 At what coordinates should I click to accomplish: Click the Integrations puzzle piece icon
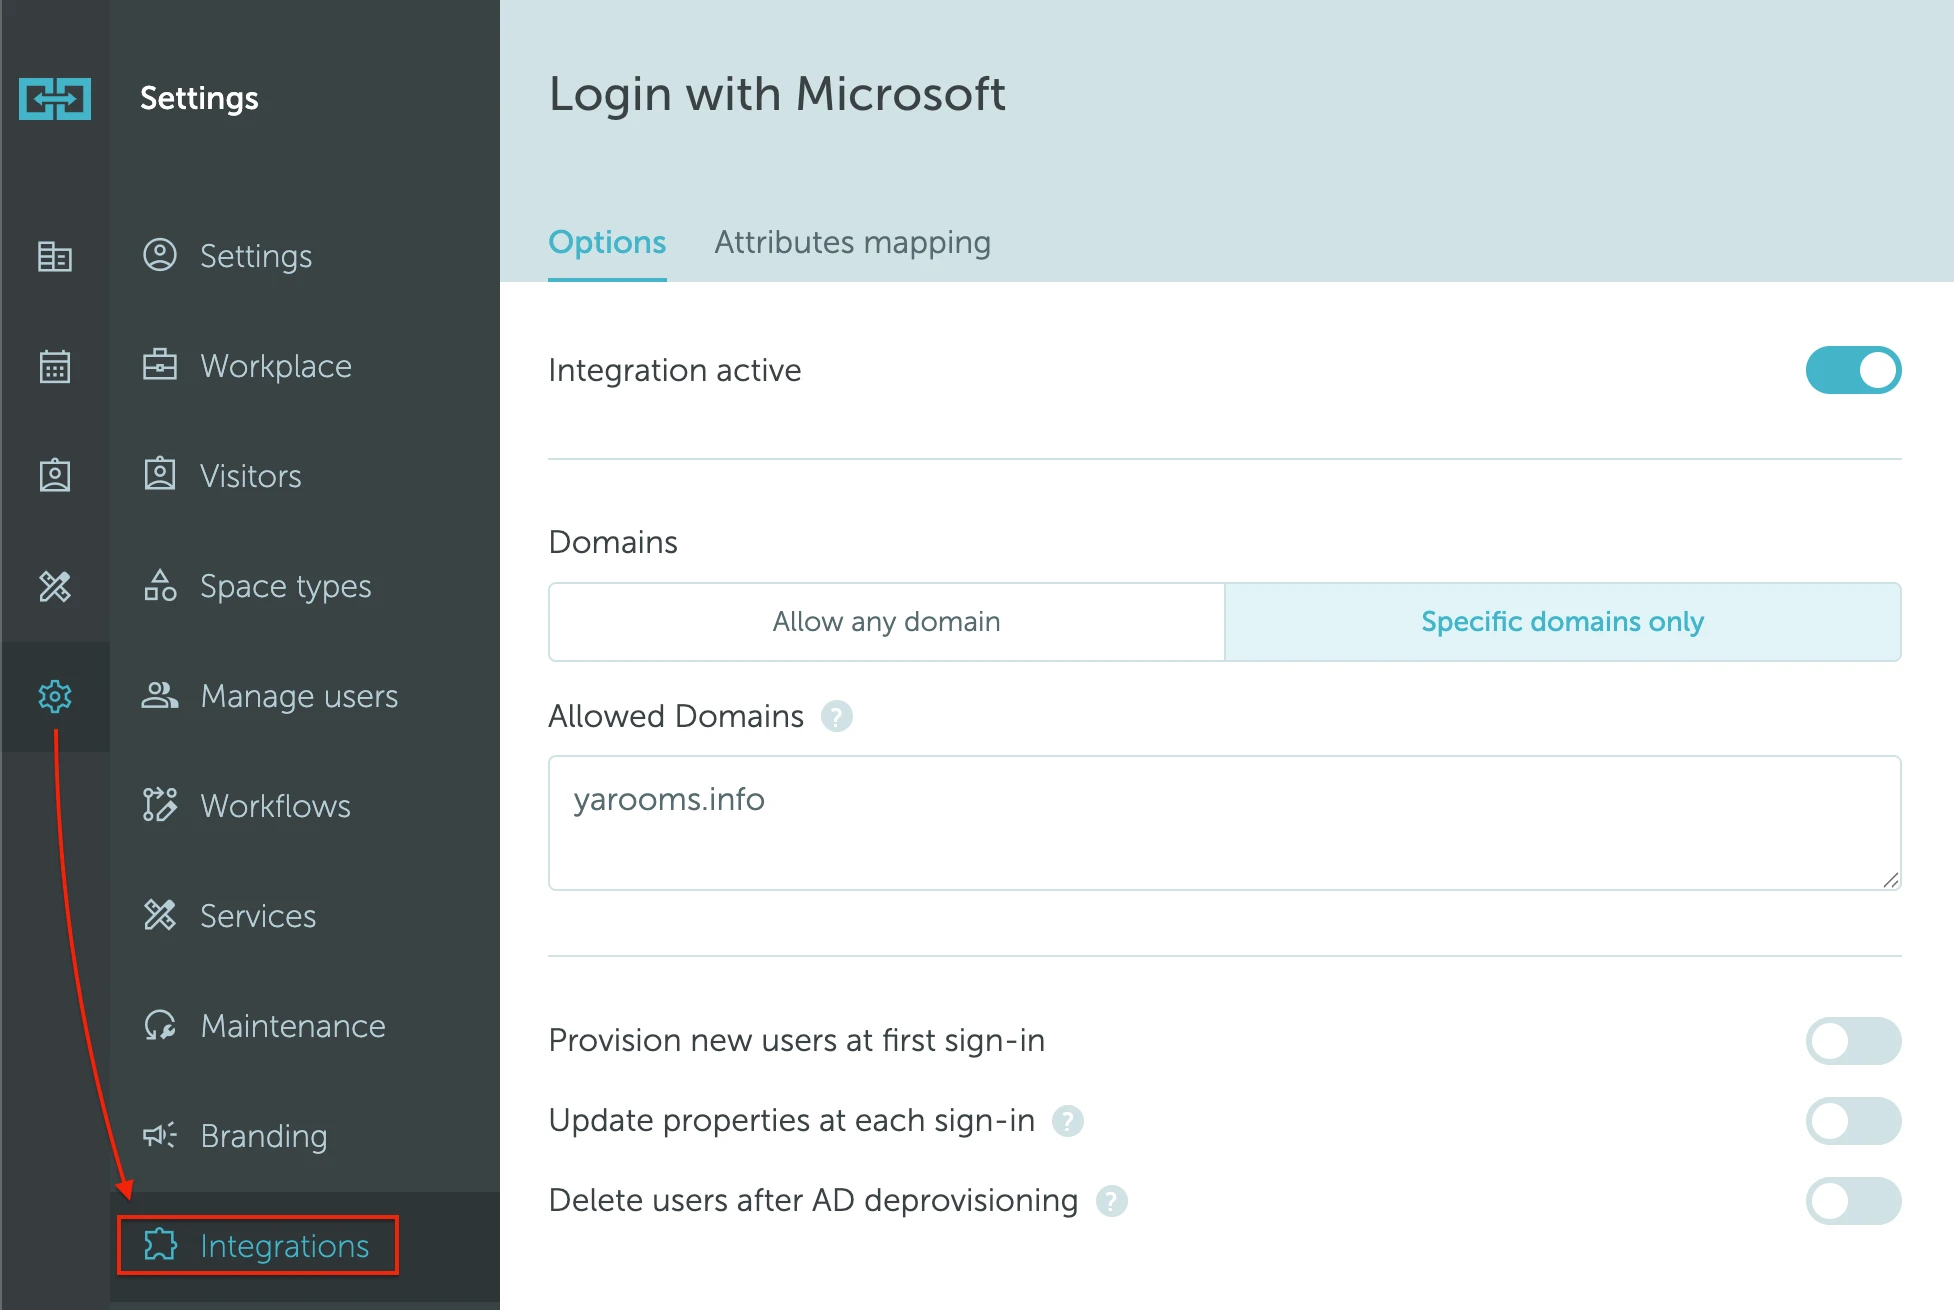click(160, 1245)
